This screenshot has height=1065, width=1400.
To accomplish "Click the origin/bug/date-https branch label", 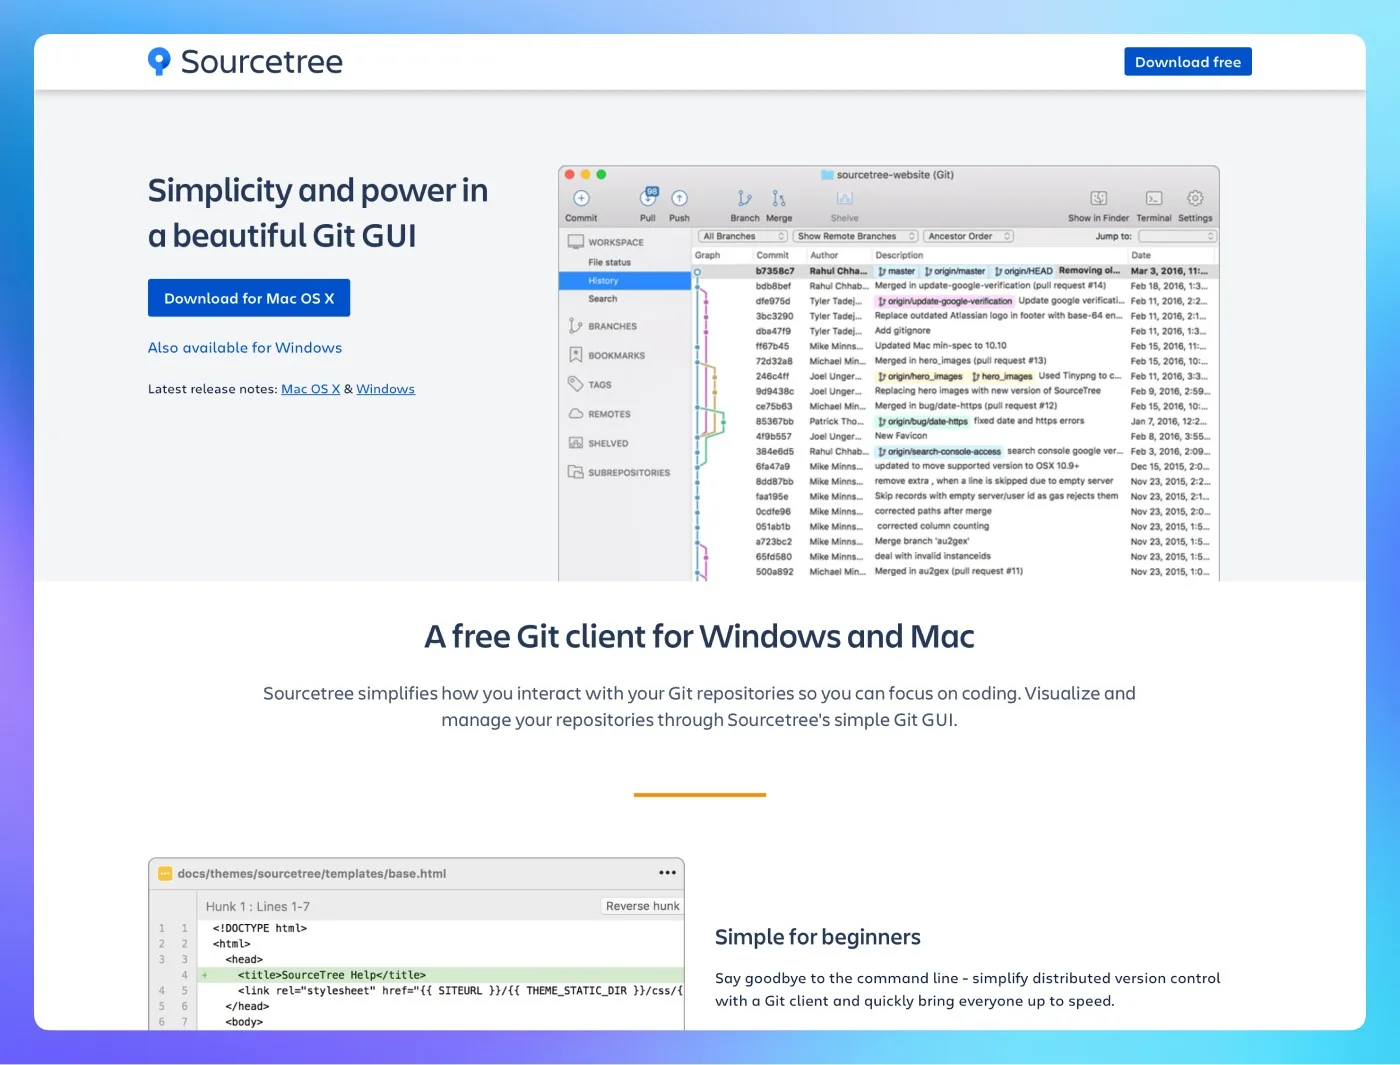I will (922, 421).
